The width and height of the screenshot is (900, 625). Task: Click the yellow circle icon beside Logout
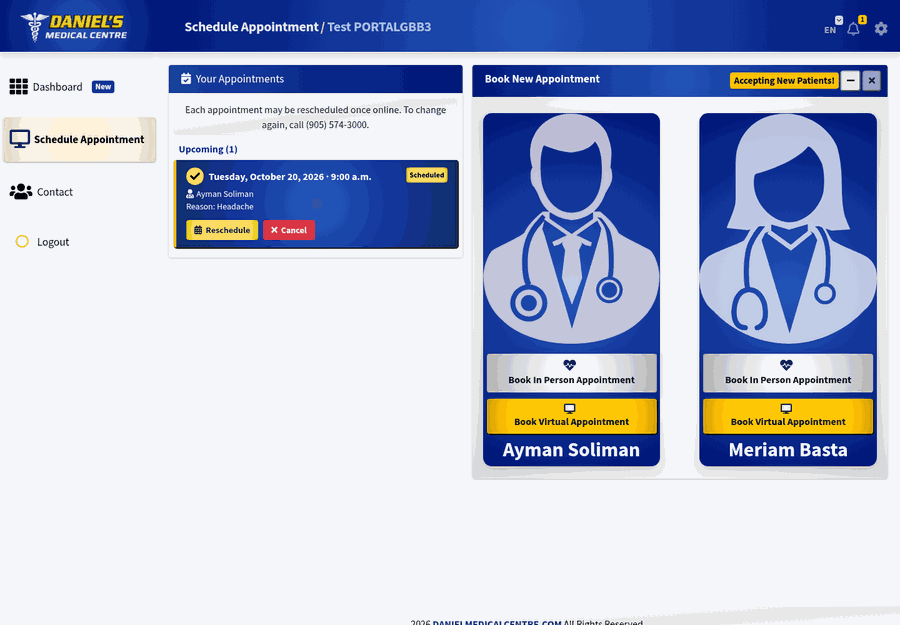point(22,242)
